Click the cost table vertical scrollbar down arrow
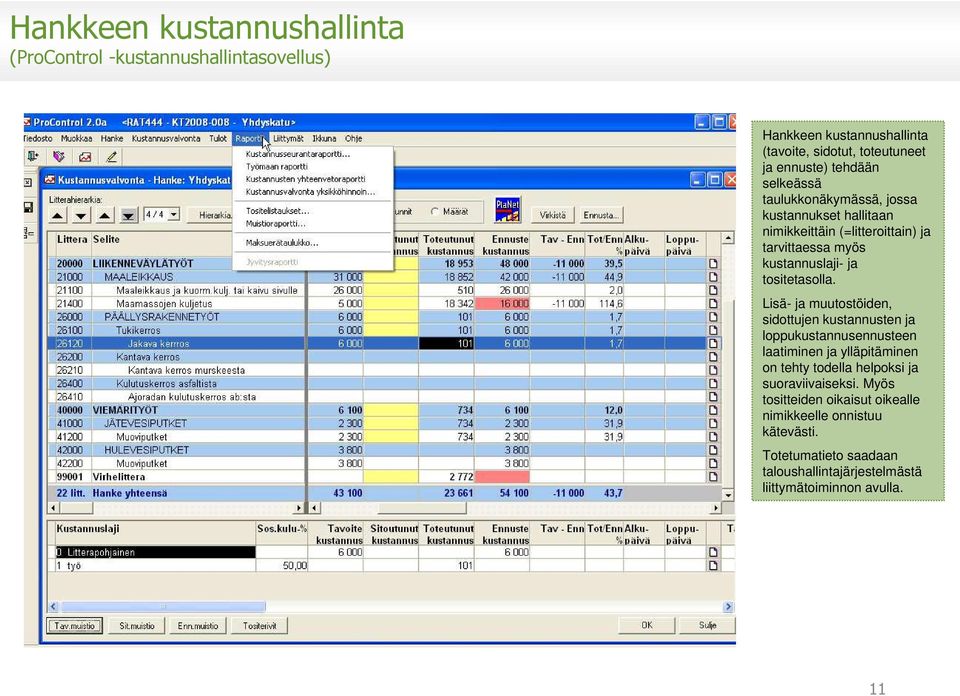 pyautogui.click(x=727, y=495)
